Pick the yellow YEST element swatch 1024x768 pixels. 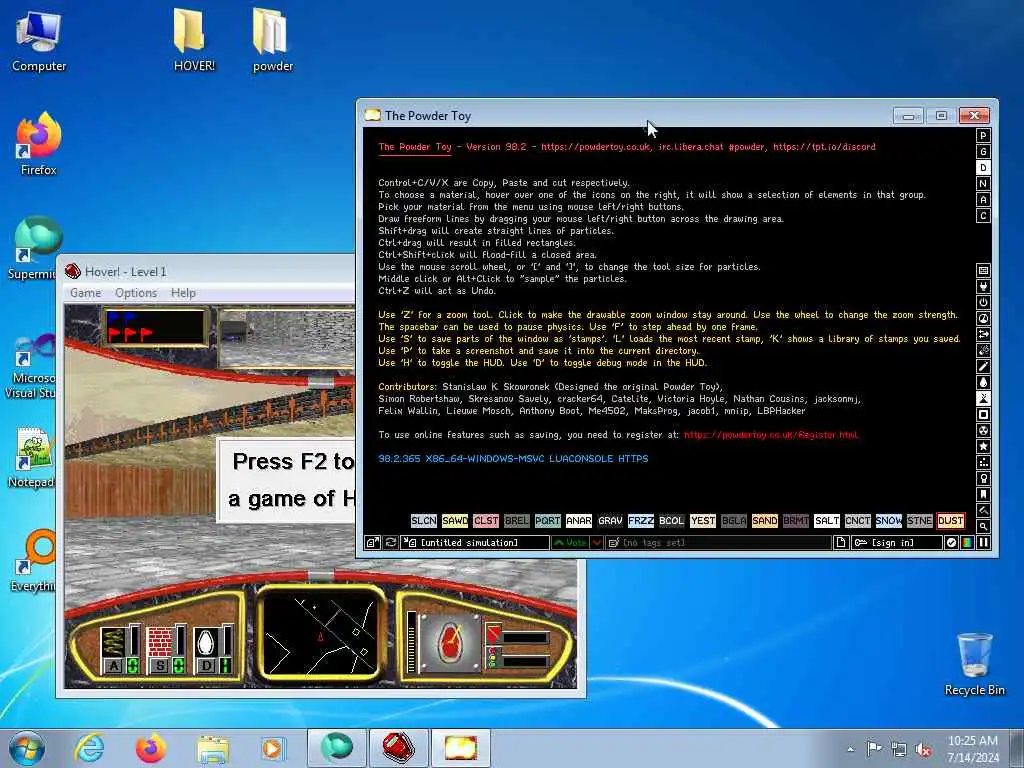tap(703, 520)
